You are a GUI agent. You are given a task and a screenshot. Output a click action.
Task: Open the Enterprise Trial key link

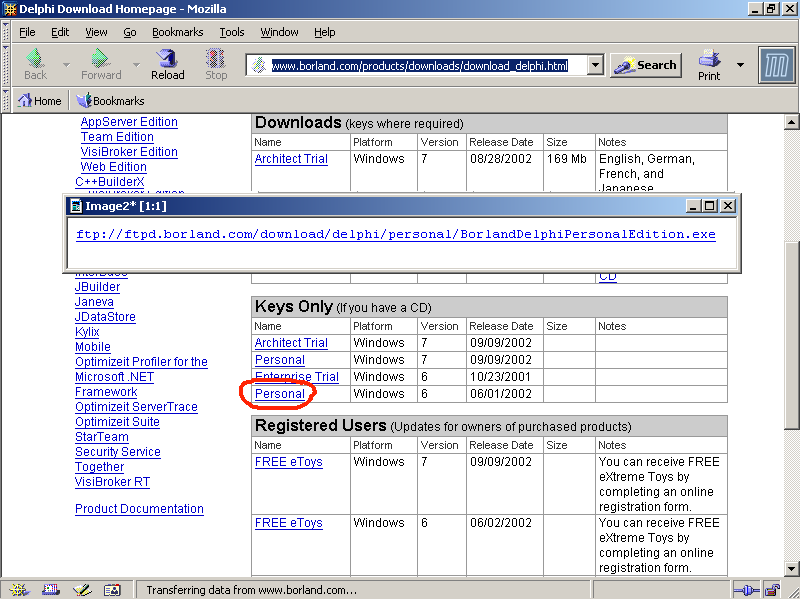[x=297, y=377]
